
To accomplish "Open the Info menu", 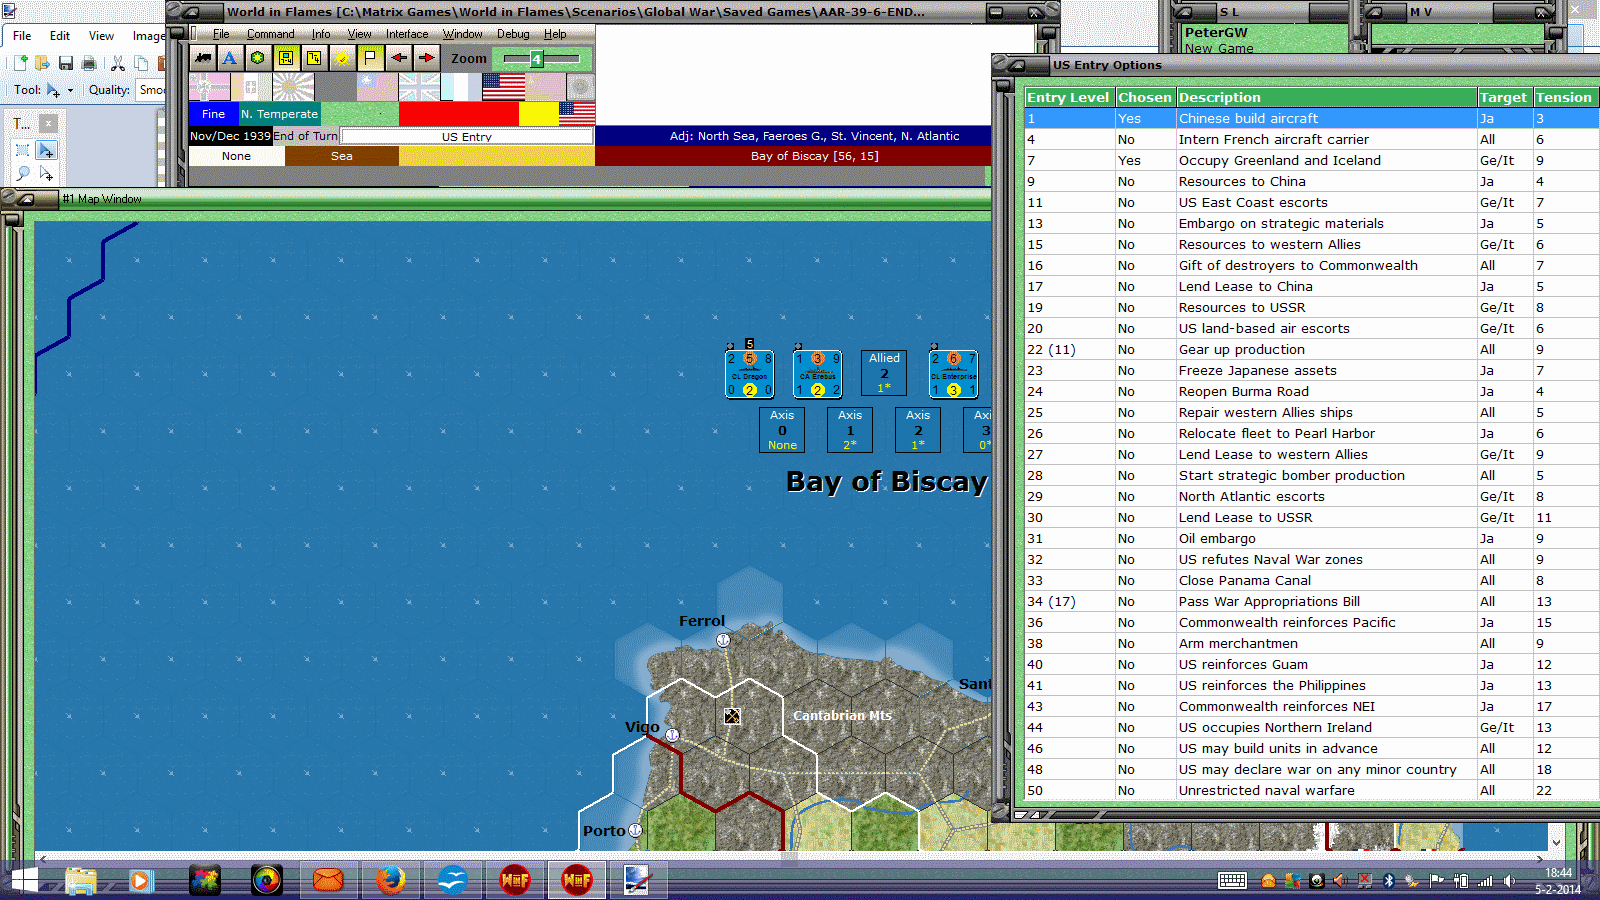I will click(321, 34).
